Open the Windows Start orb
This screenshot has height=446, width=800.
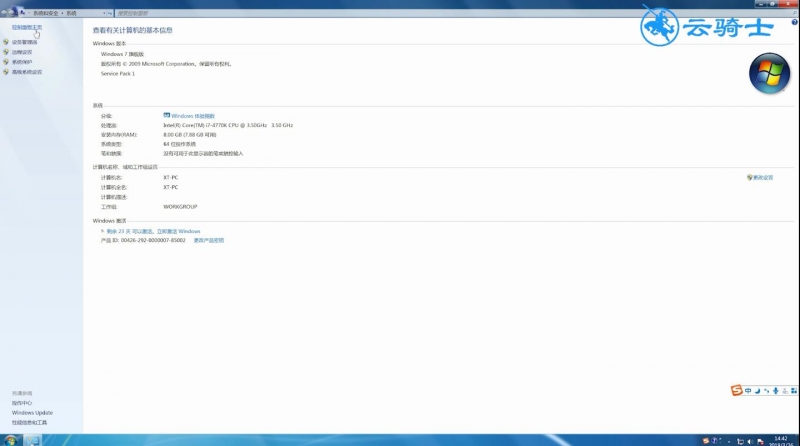(x=10, y=440)
